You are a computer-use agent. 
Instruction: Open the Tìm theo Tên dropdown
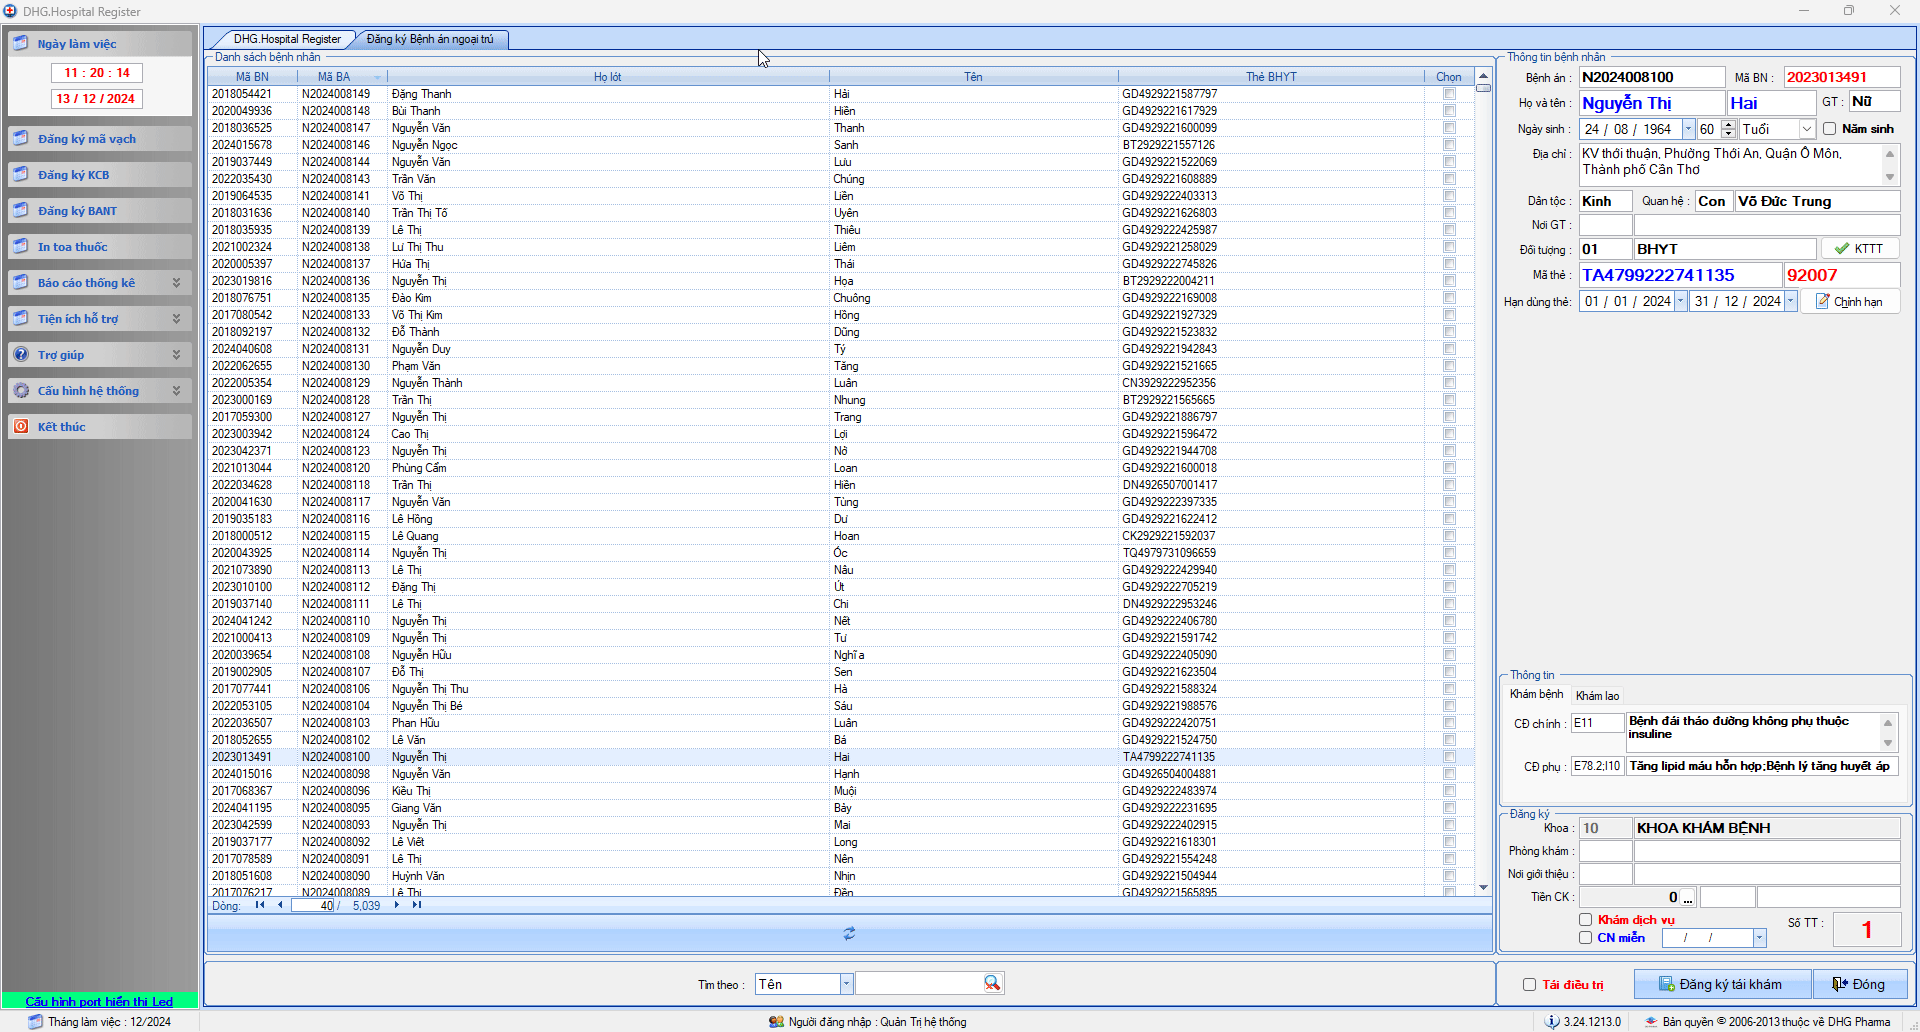click(846, 984)
